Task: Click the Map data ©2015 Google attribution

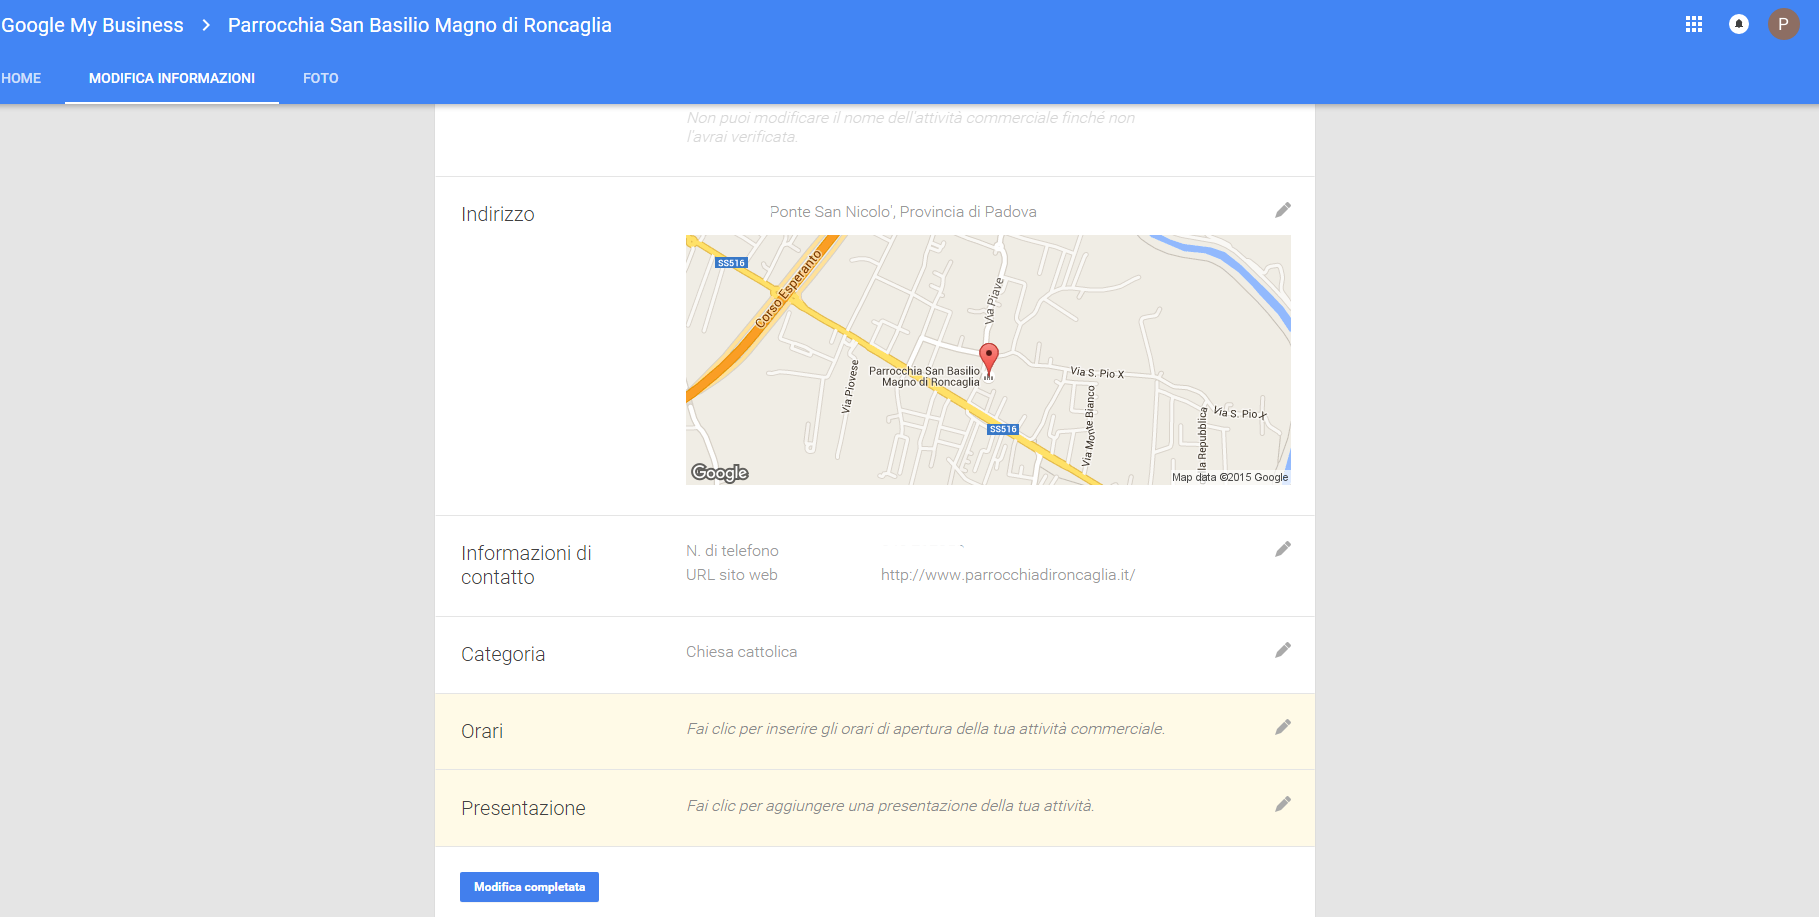Action: pos(1230,477)
